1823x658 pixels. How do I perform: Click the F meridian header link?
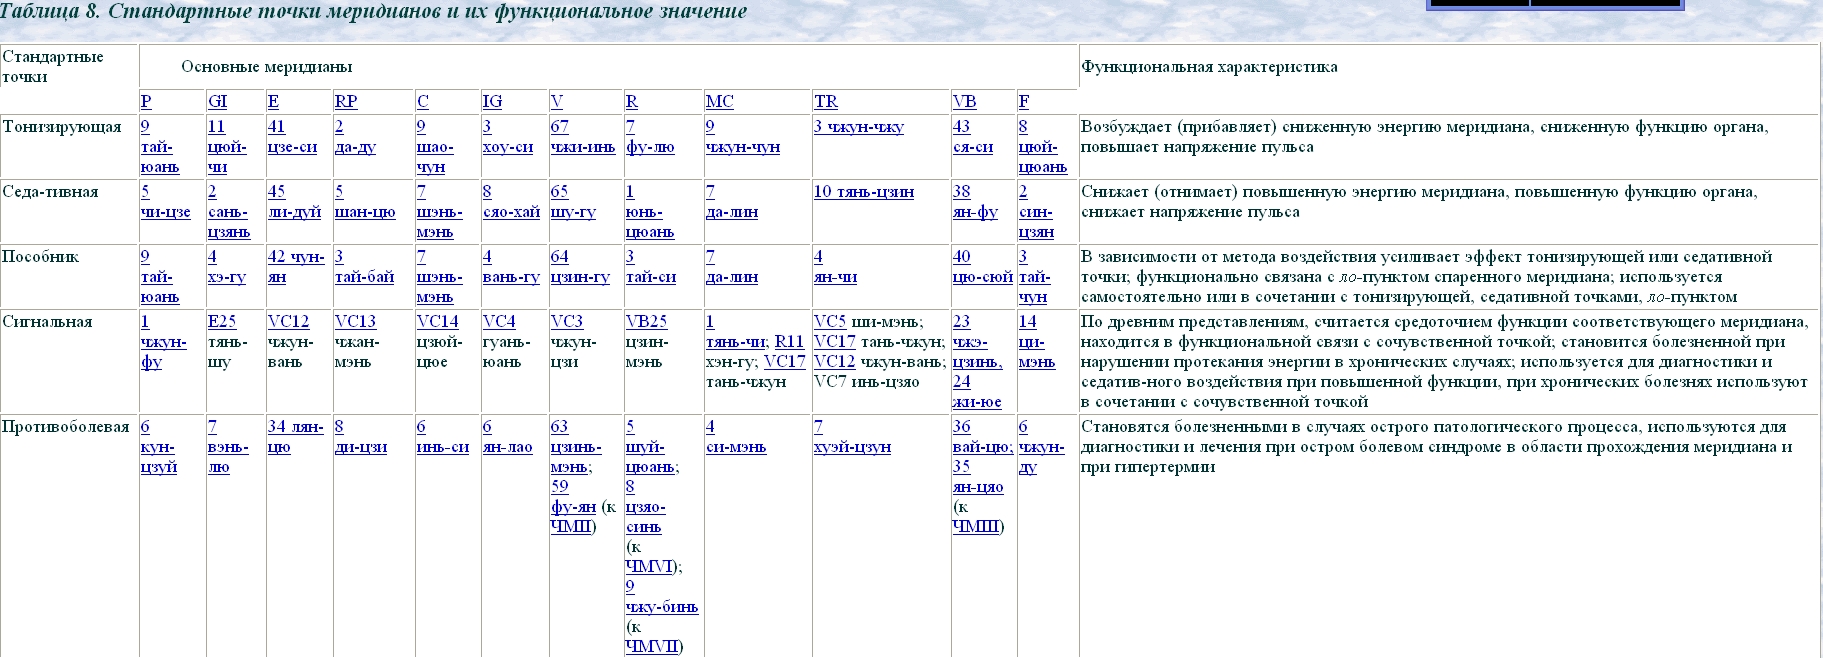[x=1024, y=102]
